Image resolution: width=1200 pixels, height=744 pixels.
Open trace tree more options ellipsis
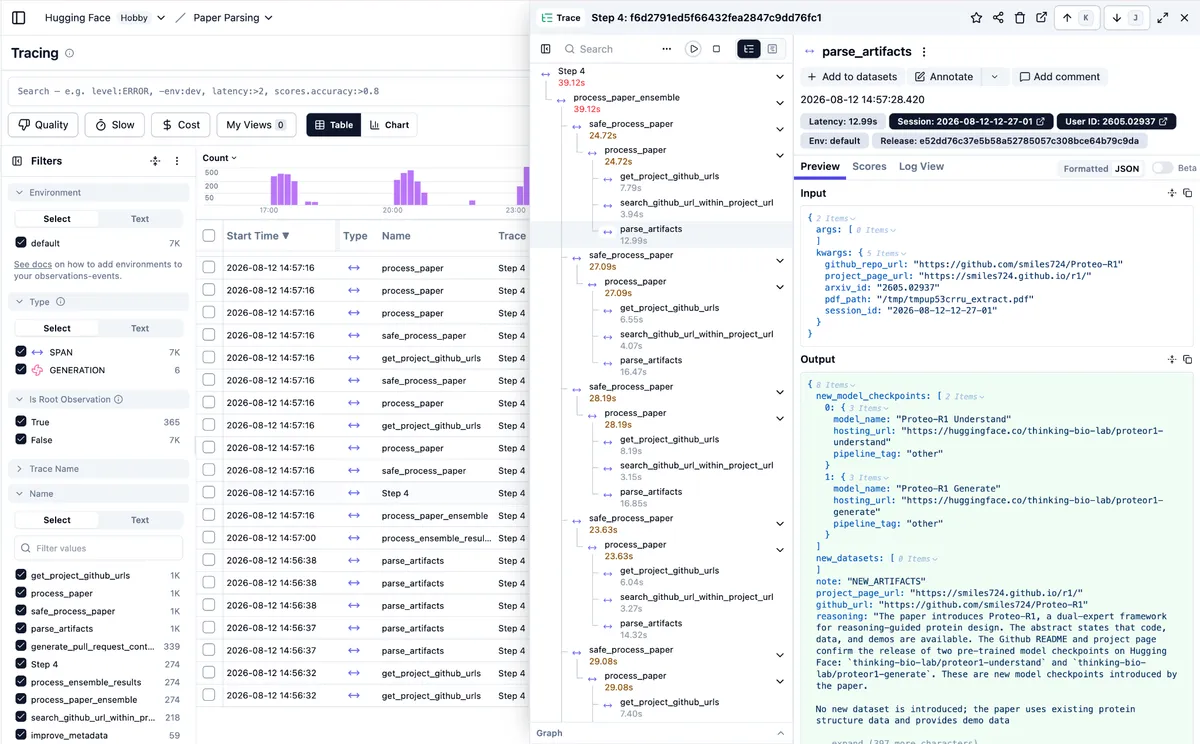tap(667, 49)
